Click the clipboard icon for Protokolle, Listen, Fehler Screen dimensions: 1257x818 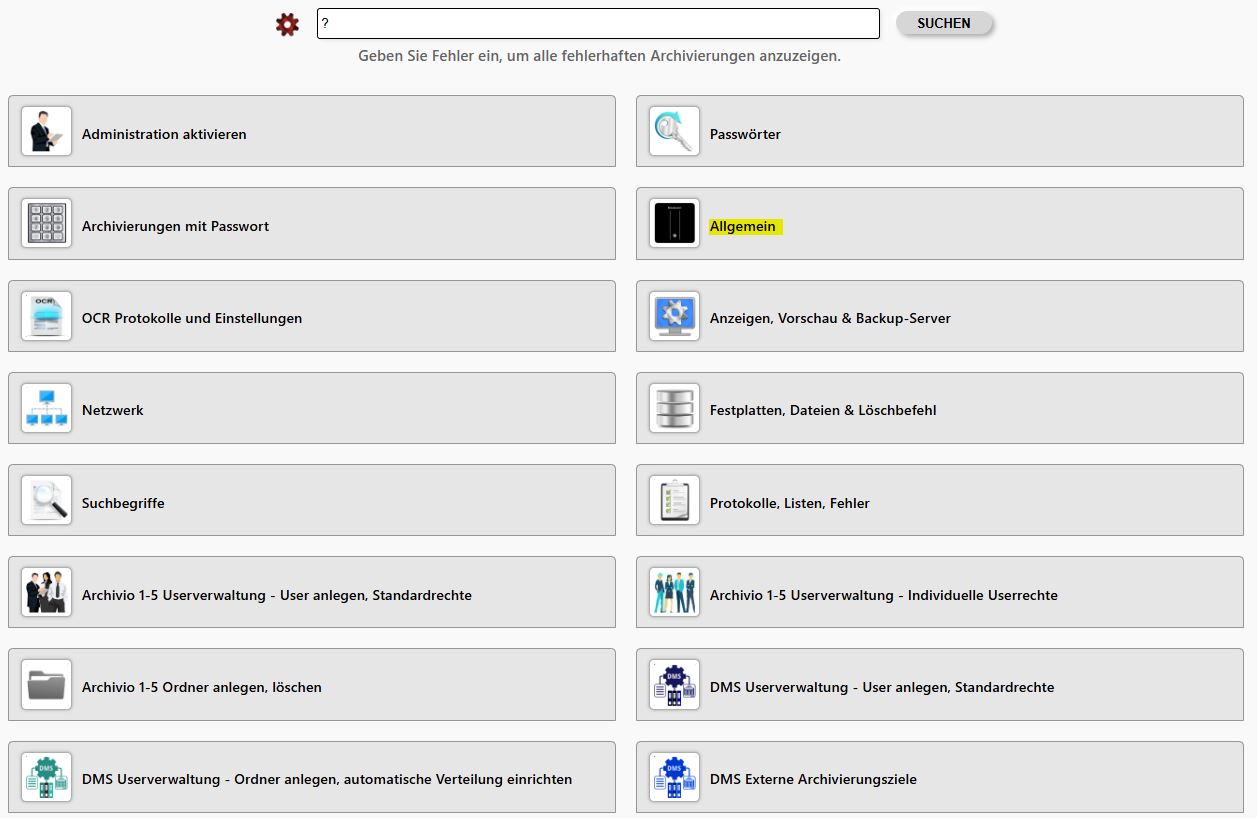(x=674, y=500)
